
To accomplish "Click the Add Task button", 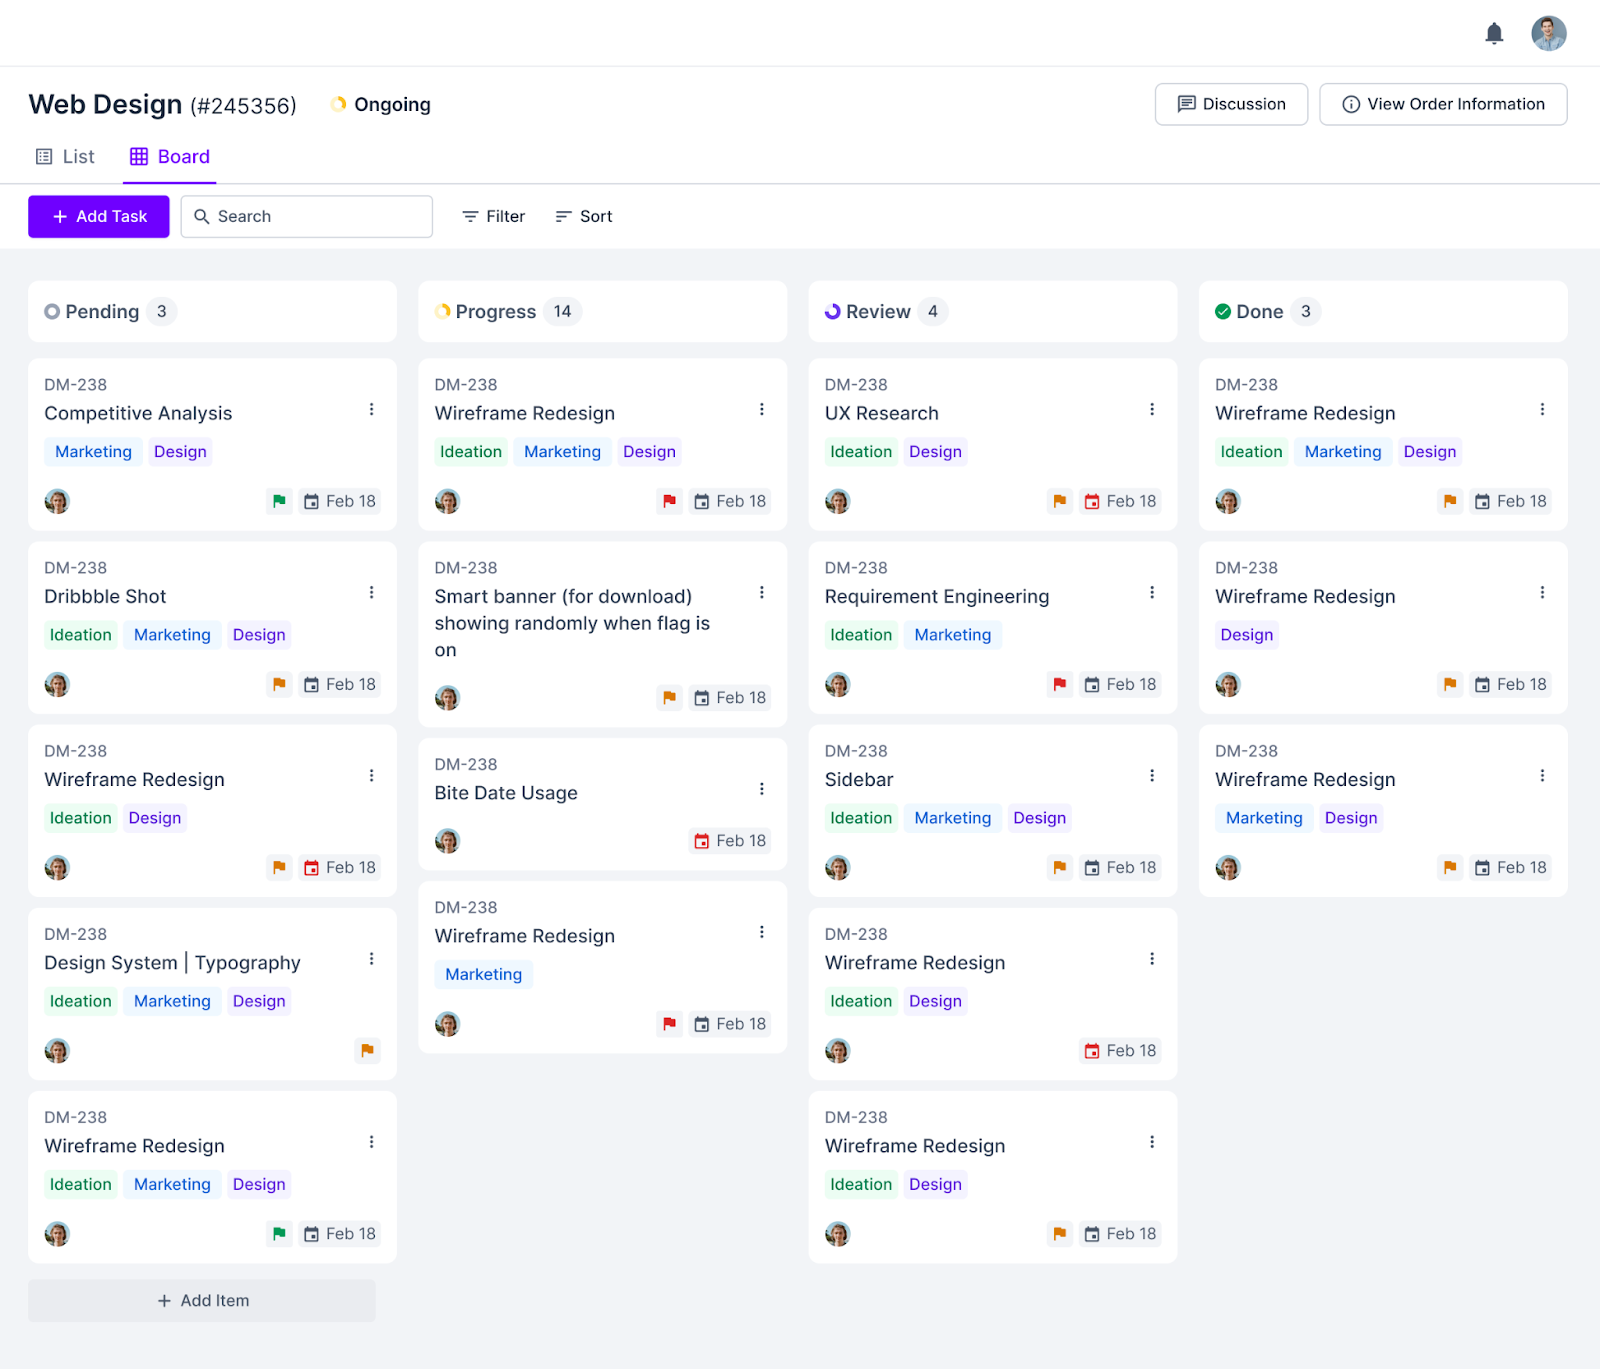I will 98,216.
